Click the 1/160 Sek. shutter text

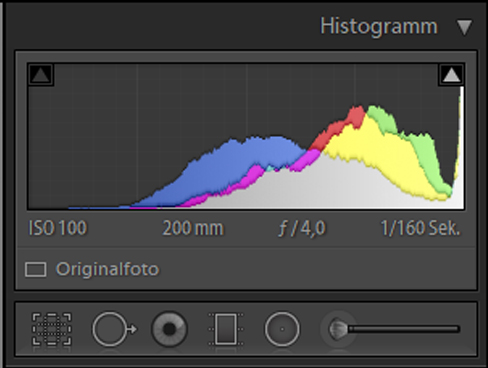point(420,228)
